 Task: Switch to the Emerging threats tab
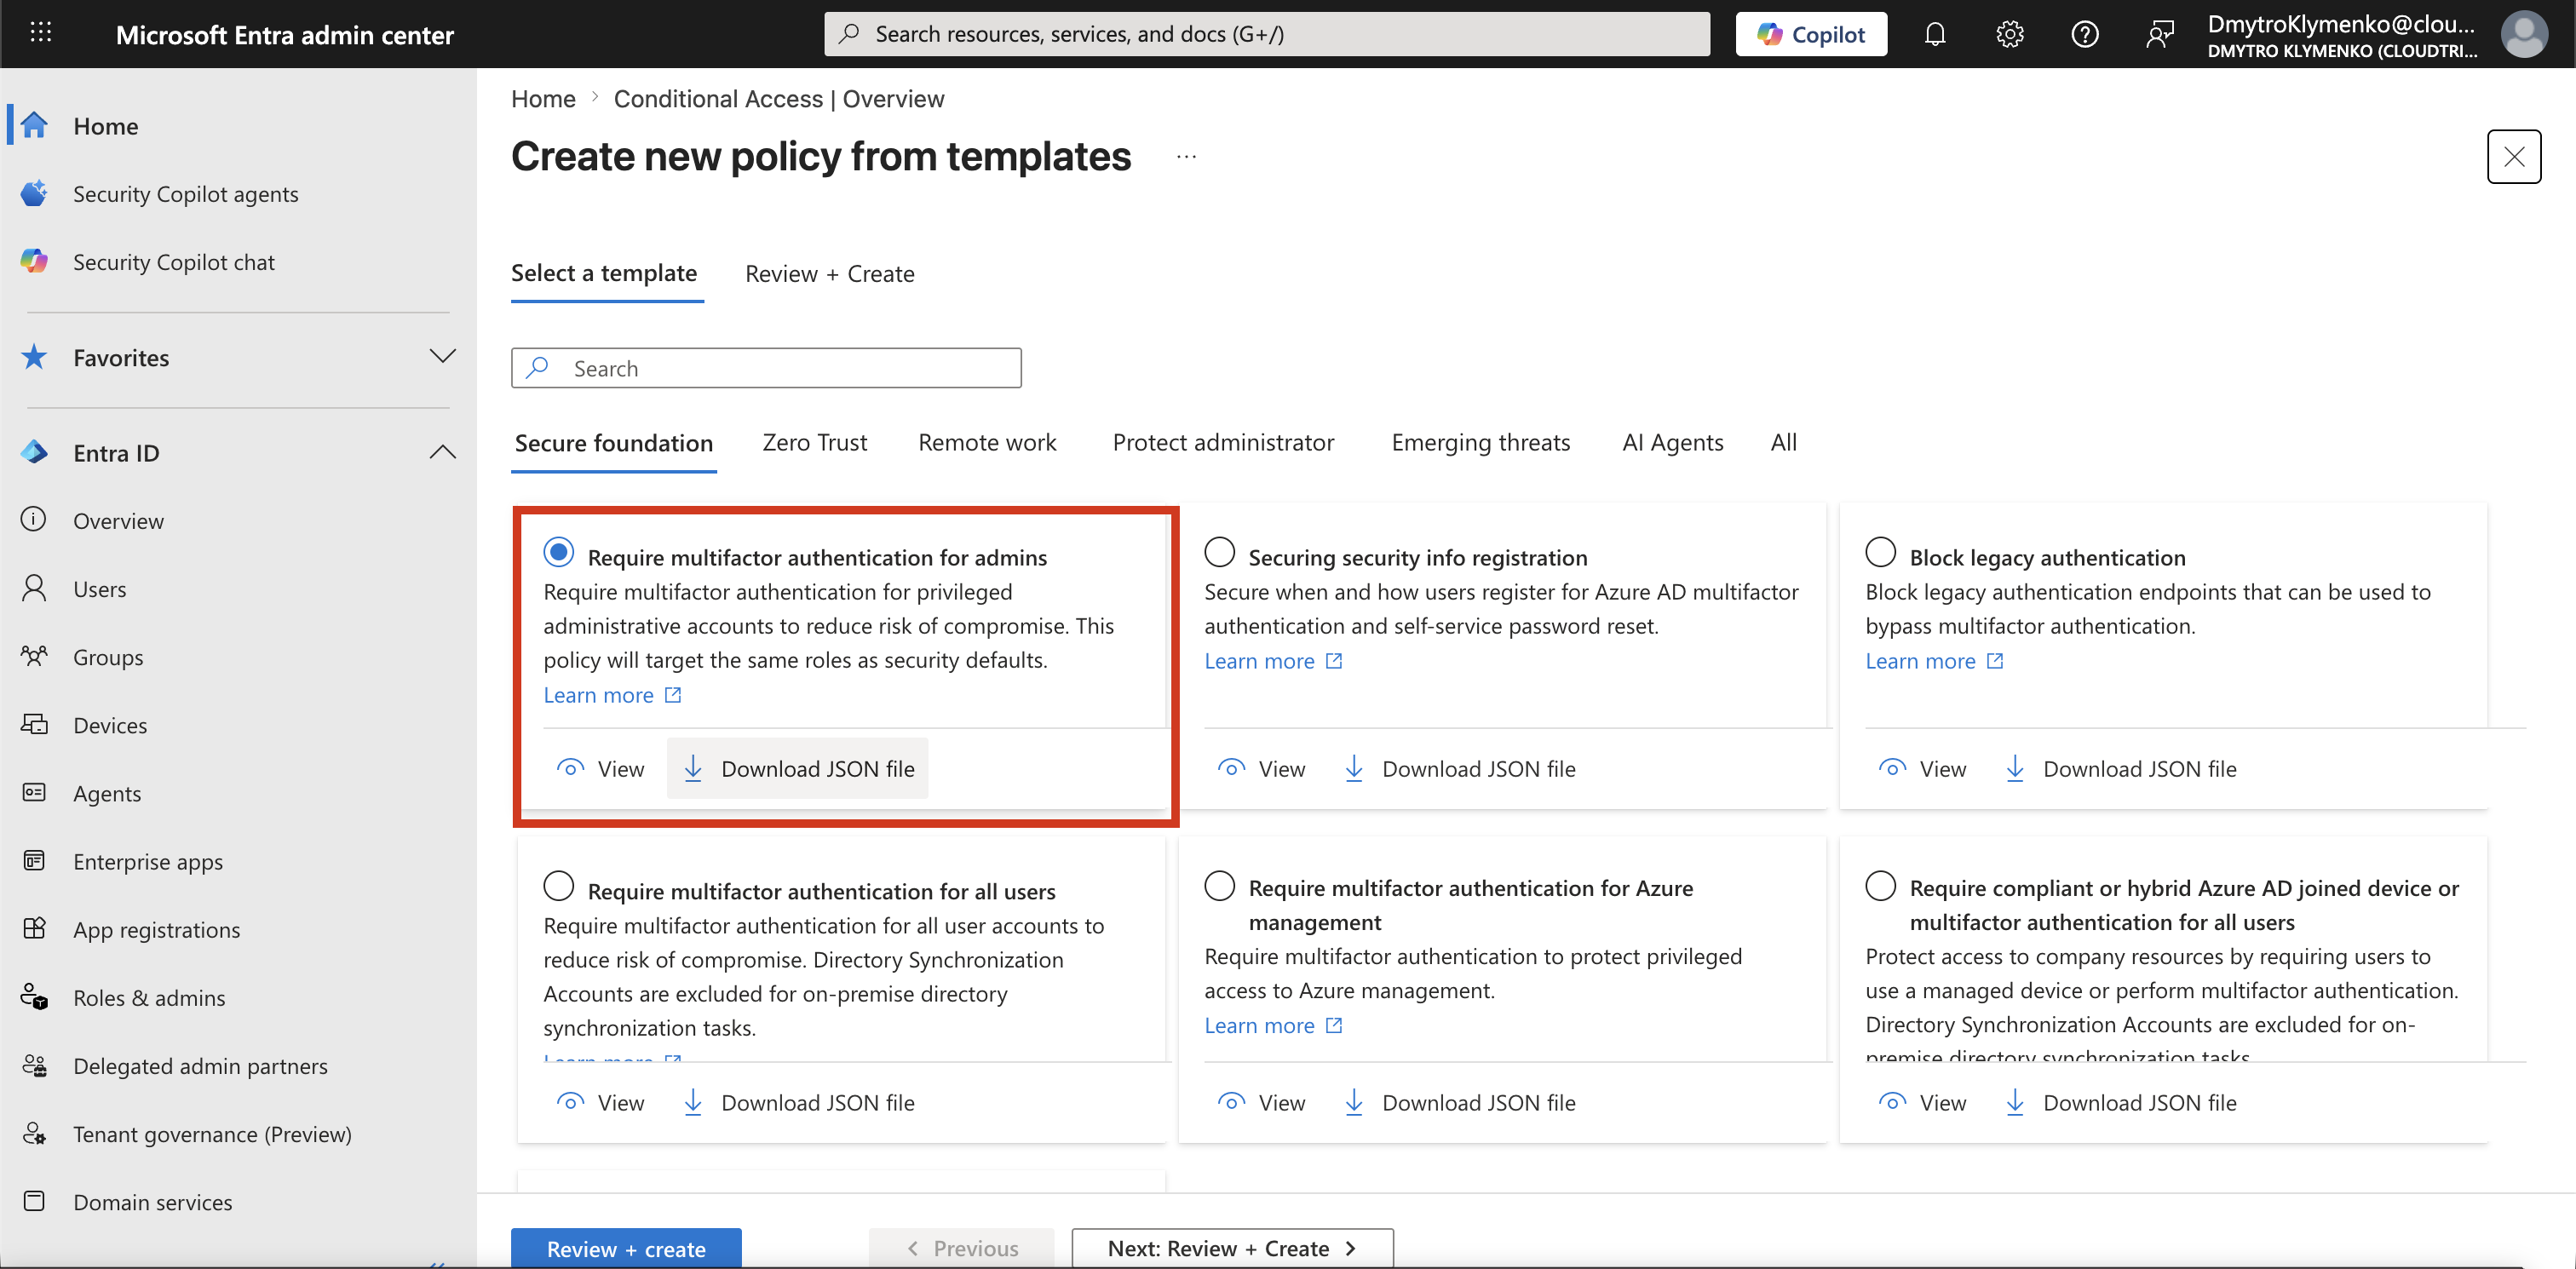1480,442
